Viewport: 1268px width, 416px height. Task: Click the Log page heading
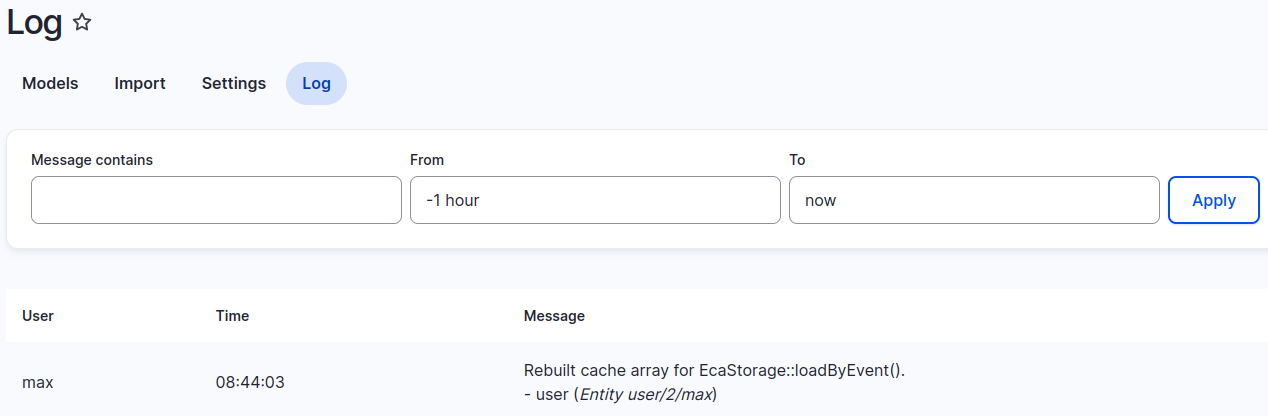[x=34, y=22]
